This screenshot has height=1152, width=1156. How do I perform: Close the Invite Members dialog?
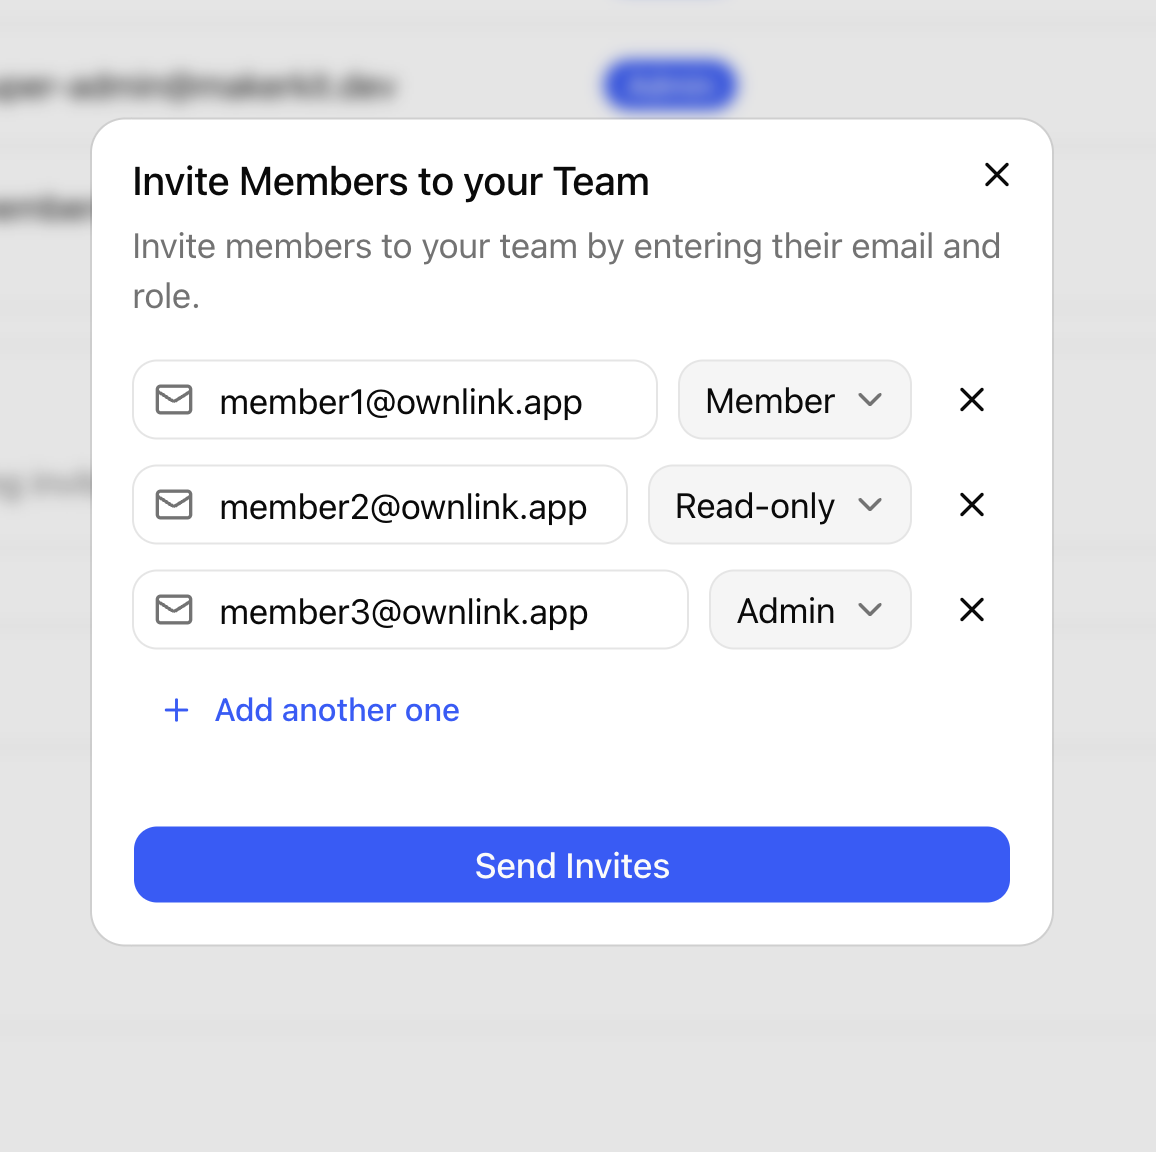click(x=997, y=175)
